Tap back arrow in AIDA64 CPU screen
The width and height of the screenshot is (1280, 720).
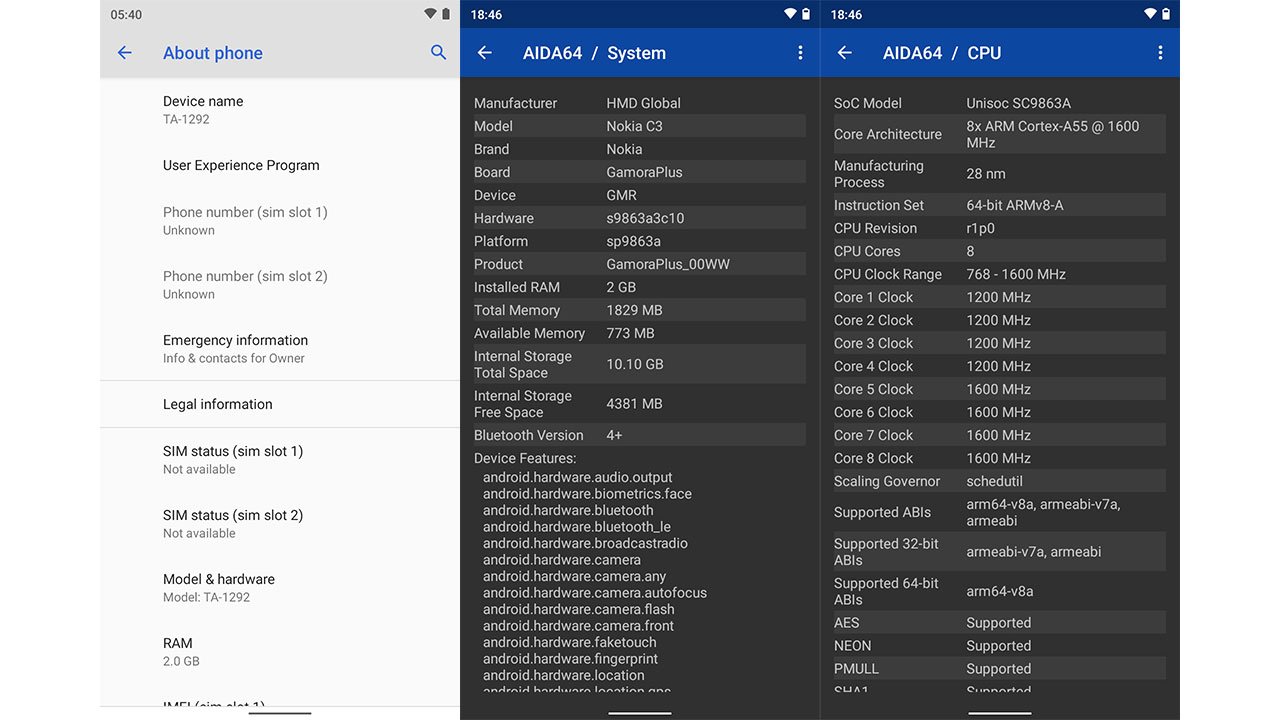point(845,53)
